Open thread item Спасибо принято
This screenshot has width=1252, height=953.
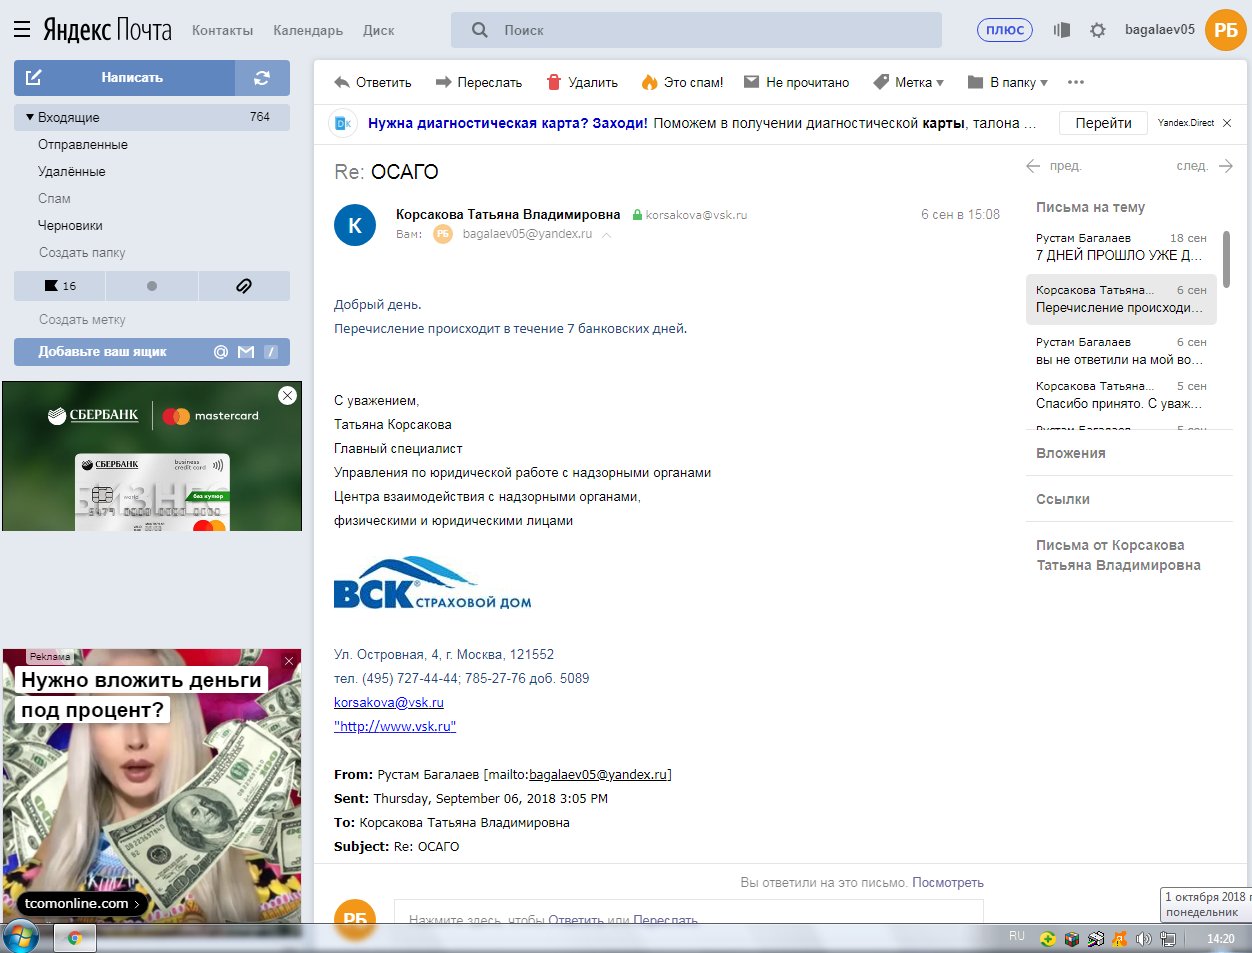click(1120, 395)
